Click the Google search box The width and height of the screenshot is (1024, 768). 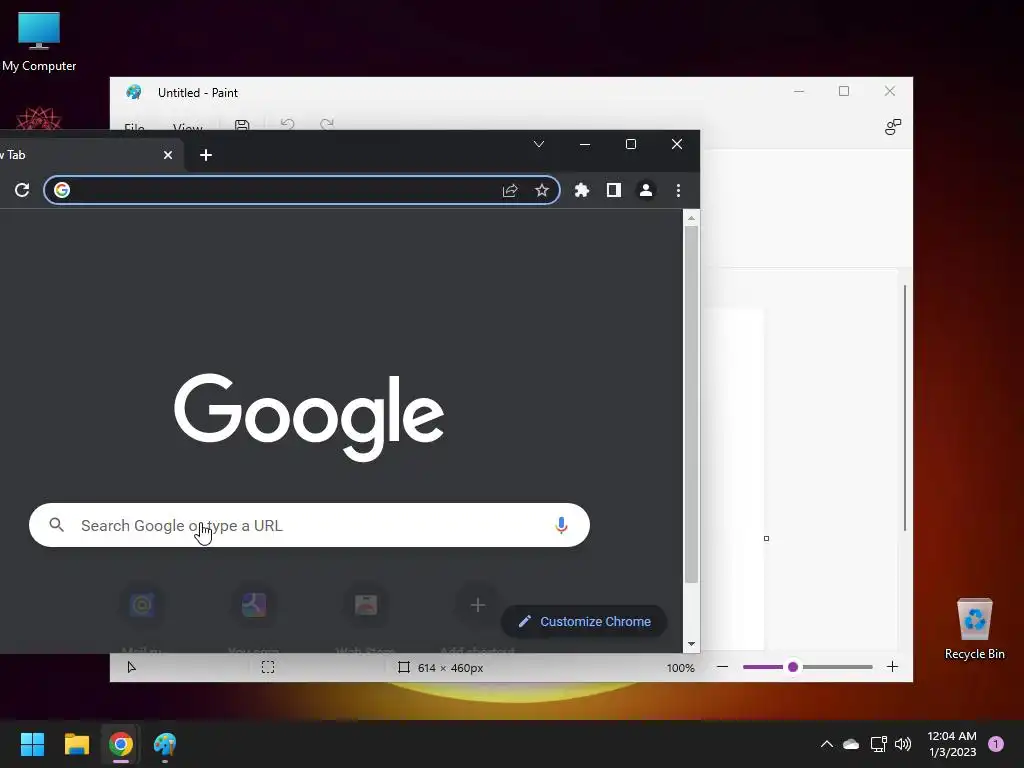(310, 525)
